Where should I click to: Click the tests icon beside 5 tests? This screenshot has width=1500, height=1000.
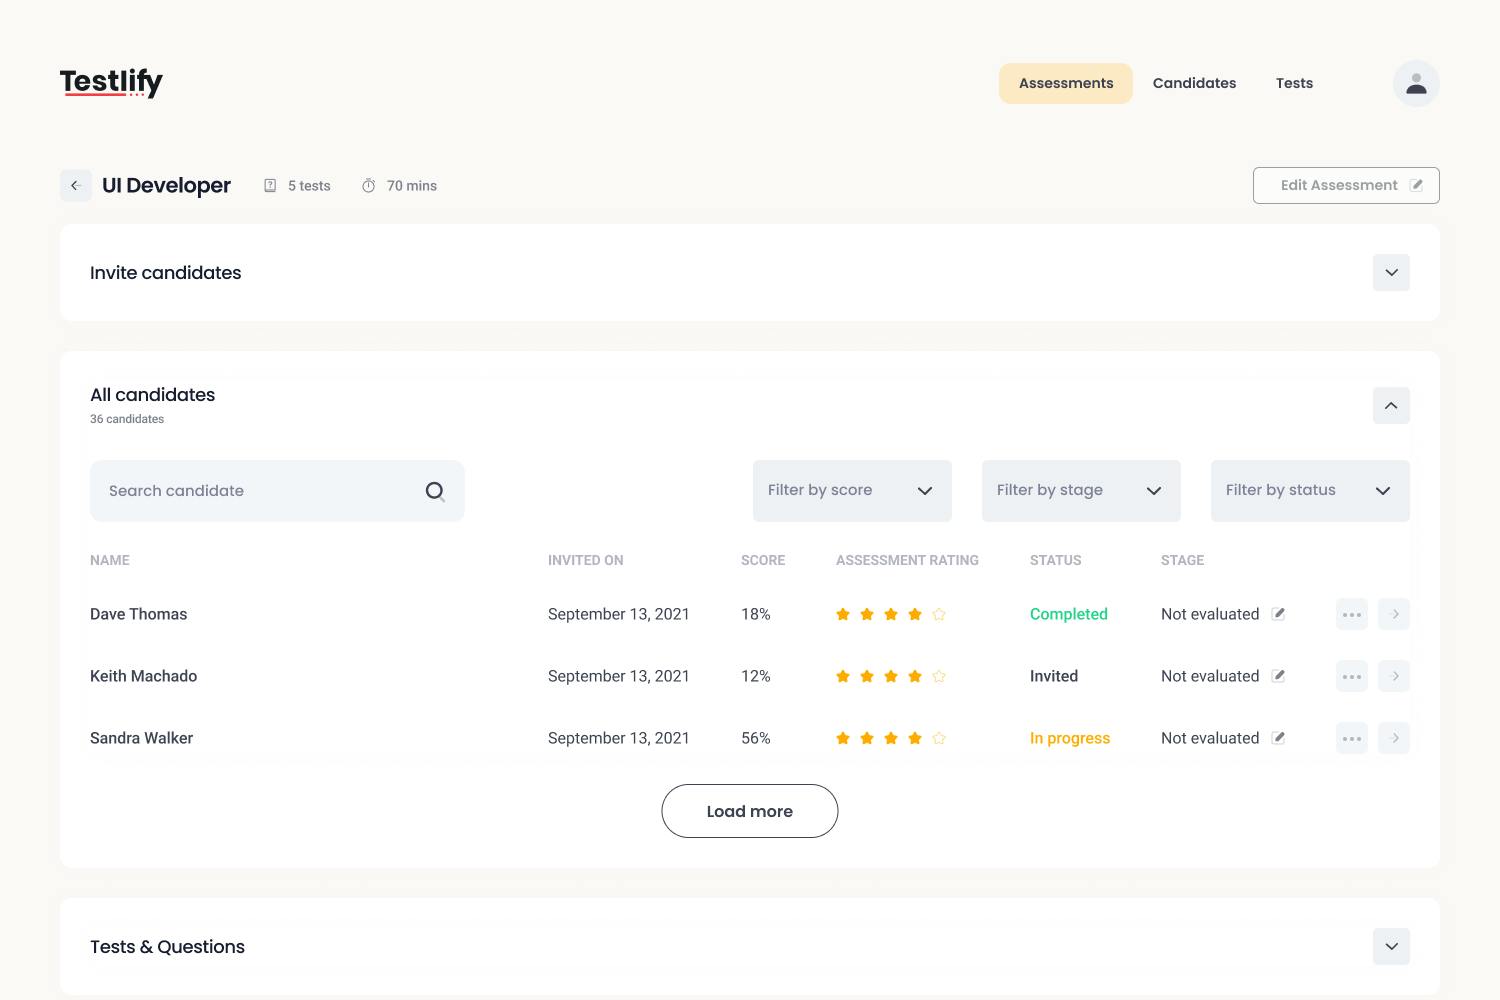[x=270, y=185]
